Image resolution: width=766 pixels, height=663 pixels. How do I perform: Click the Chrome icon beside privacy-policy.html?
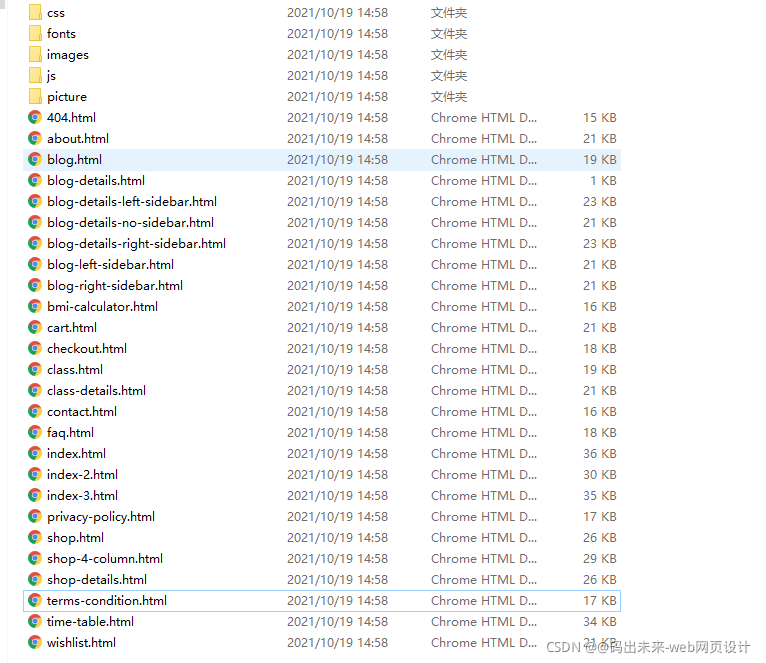pyautogui.click(x=35, y=516)
